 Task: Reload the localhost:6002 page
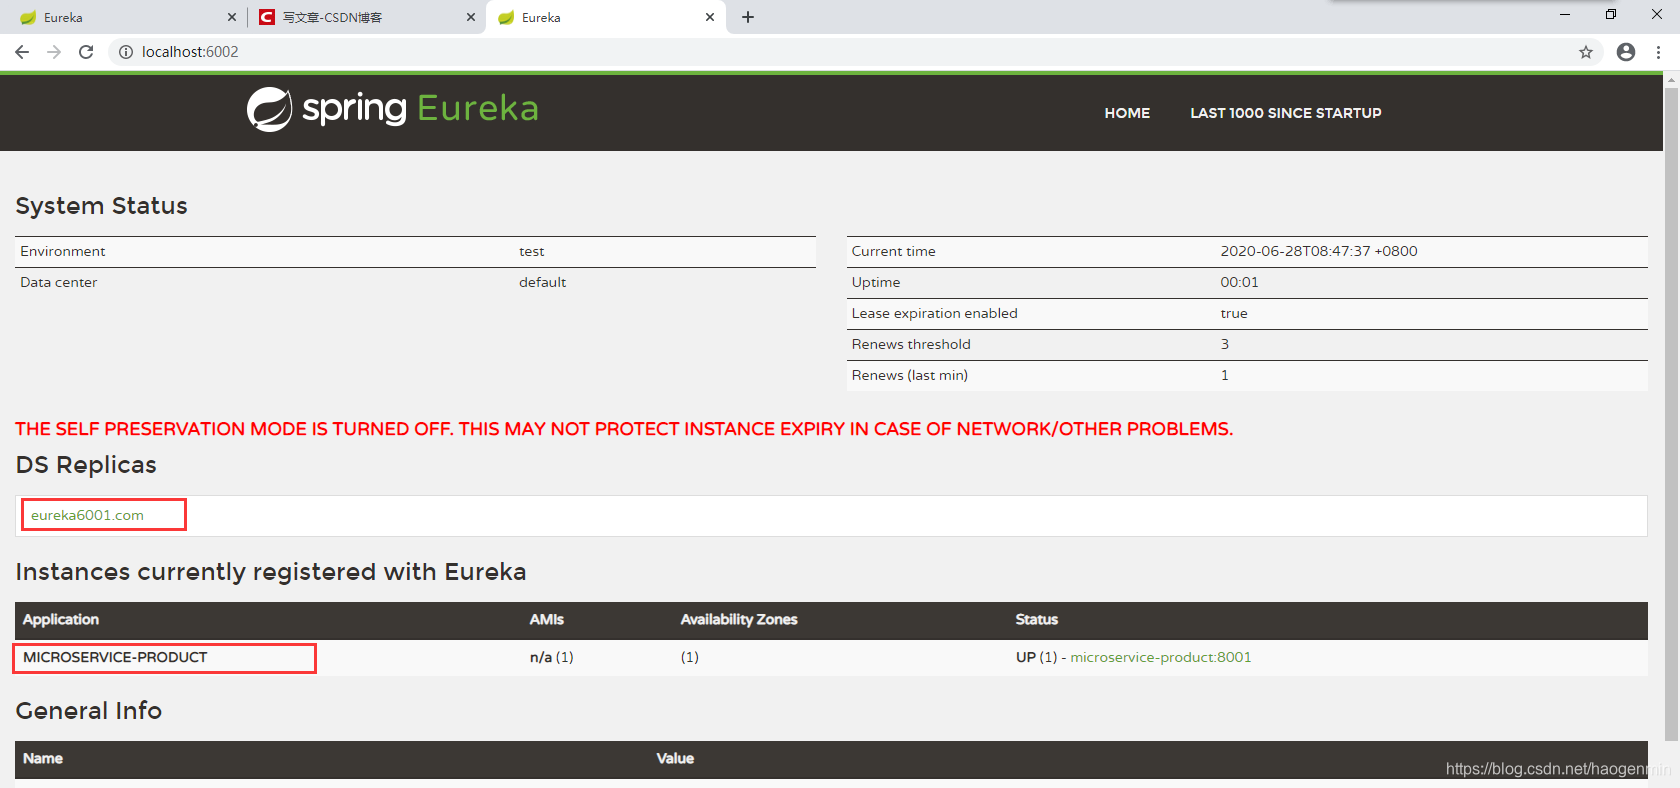click(x=86, y=52)
